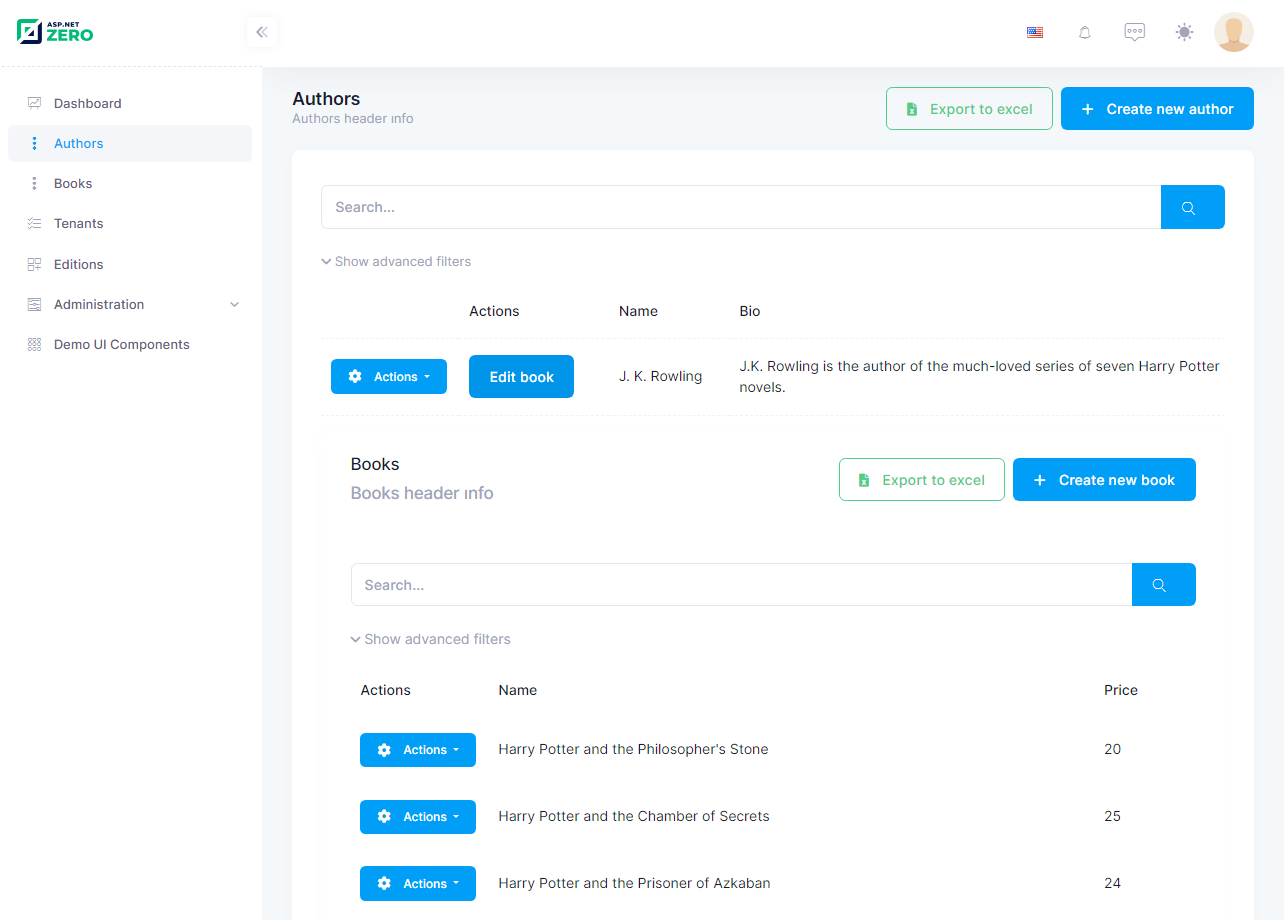Screen dimensions: 1284x920
Task: Open Actions dropdown for Chamber of Secrets
Action: click(418, 817)
